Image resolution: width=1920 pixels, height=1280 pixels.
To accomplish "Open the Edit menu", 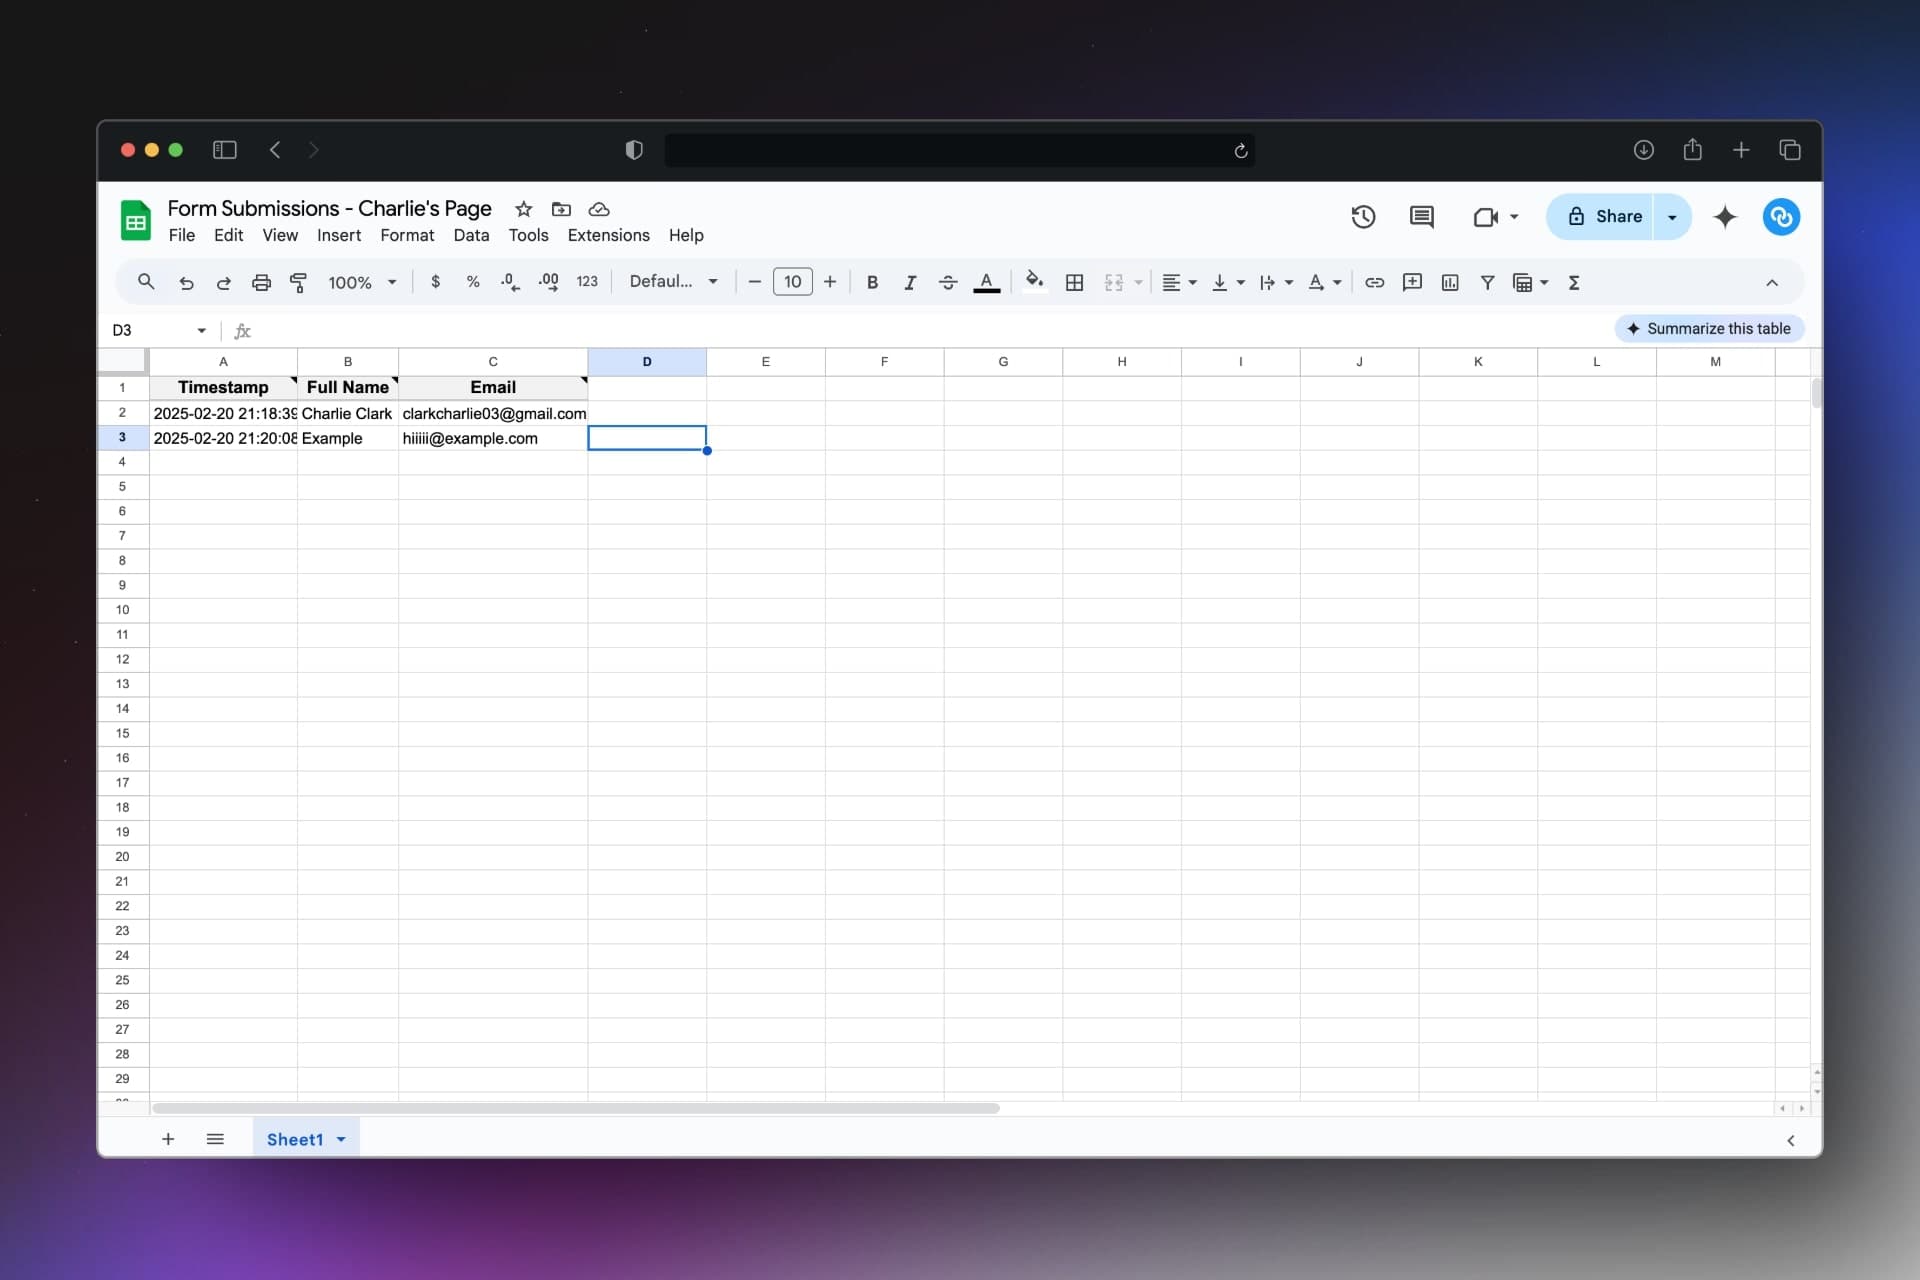I will 228,235.
